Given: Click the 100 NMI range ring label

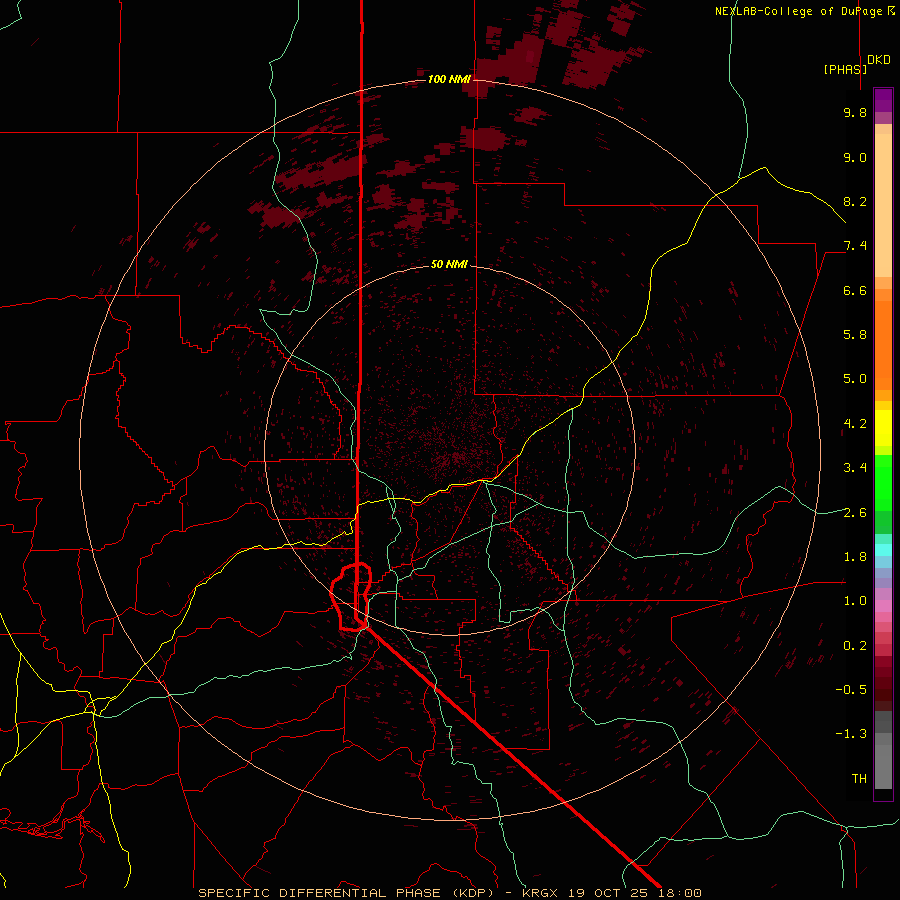Looking at the screenshot, I should pyautogui.click(x=449, y=79).
